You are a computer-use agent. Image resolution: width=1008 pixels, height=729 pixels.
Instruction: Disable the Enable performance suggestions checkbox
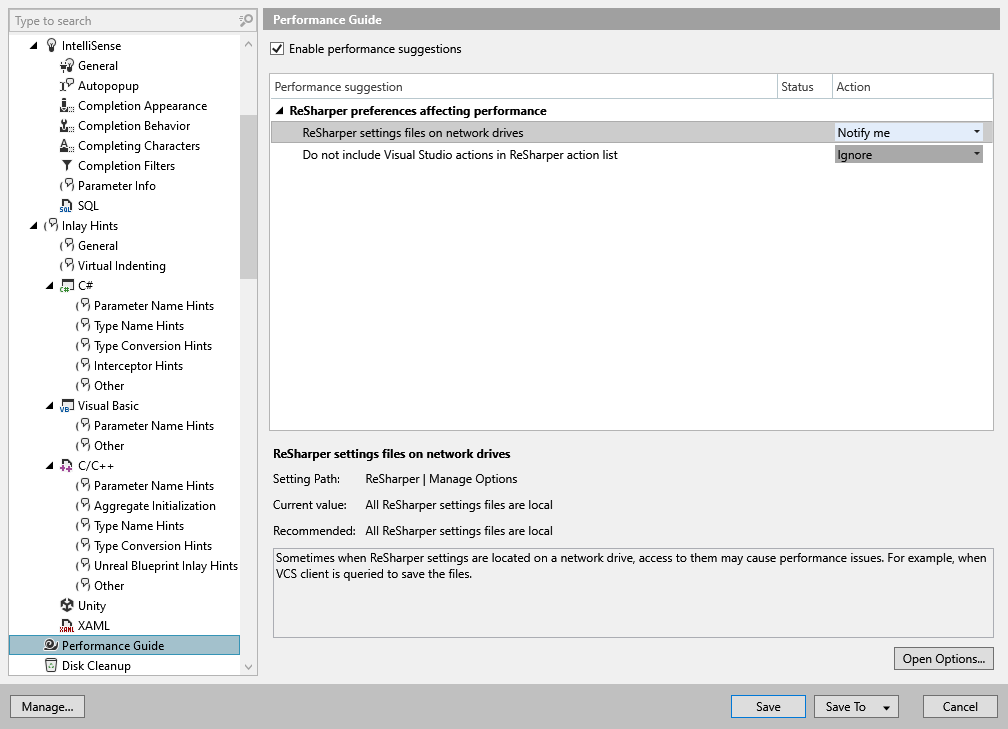(x=278, y=48)
